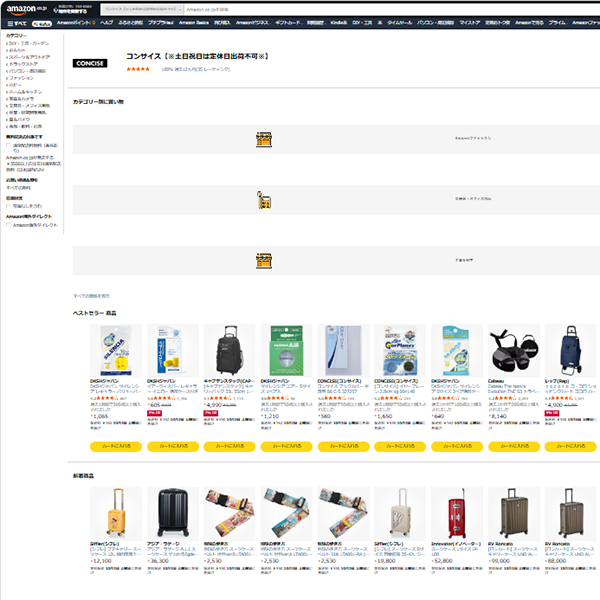Select ホーム&キッチン sidebar category
600x600 pixels.
(25, 92)
